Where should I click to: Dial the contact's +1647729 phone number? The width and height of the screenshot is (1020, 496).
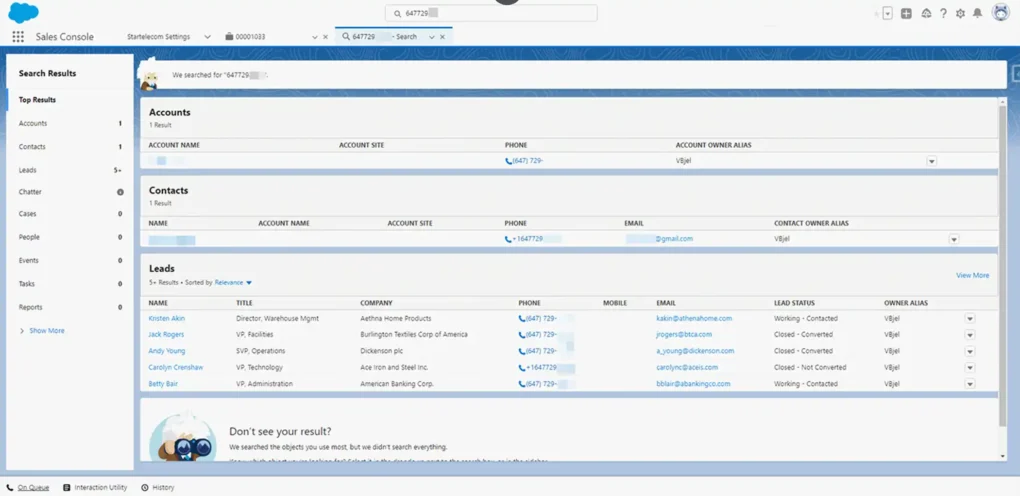point(524,239)
